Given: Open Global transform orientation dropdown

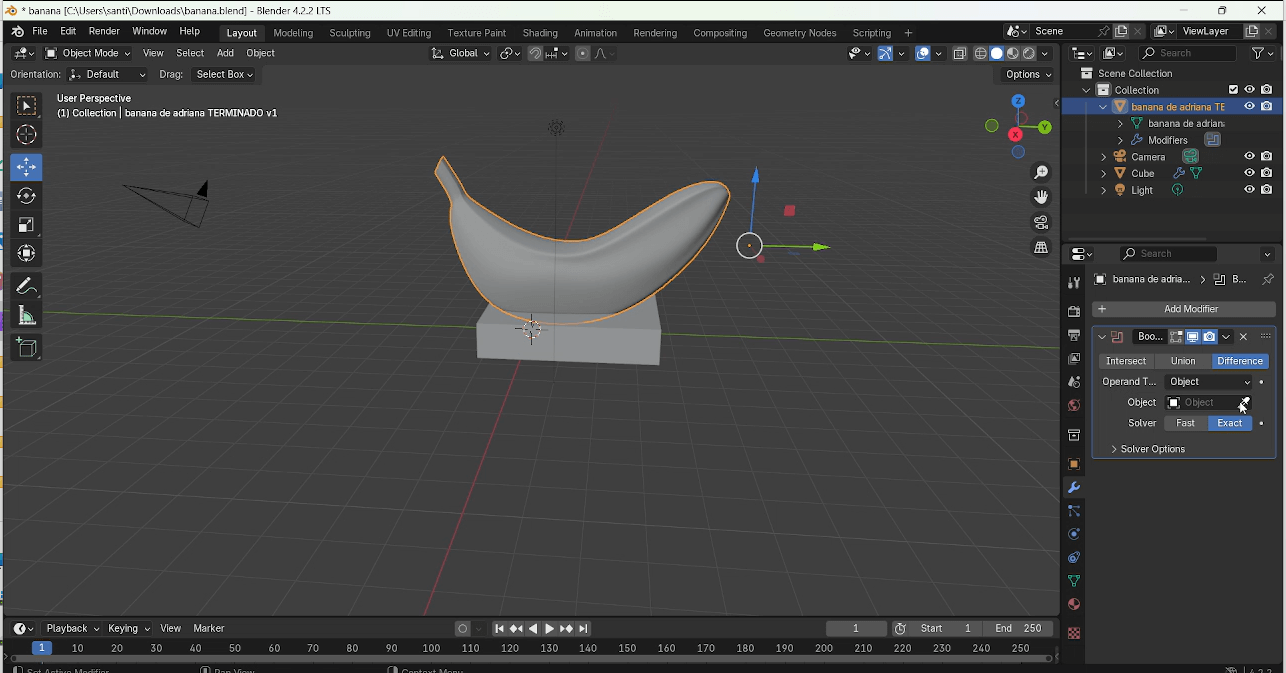Looking at the screenshot, I should tap(461, 53).
